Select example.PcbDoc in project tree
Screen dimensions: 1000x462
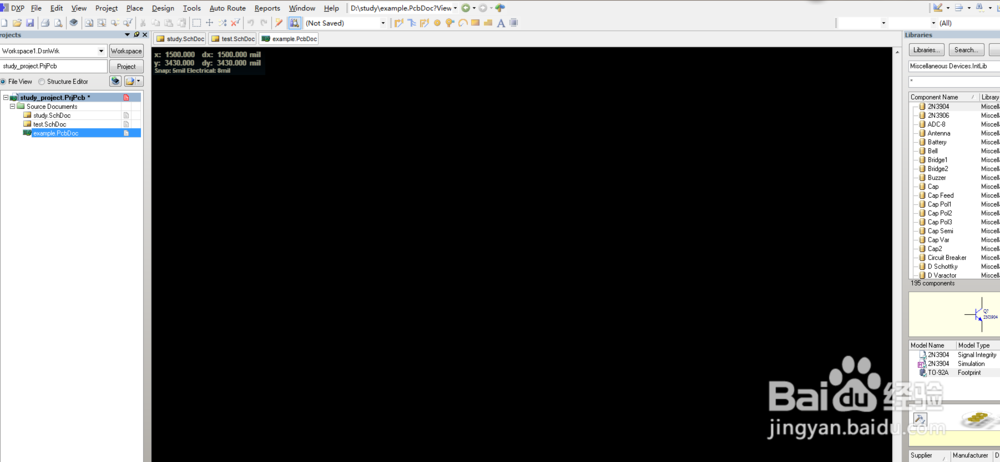coord(56,133)
